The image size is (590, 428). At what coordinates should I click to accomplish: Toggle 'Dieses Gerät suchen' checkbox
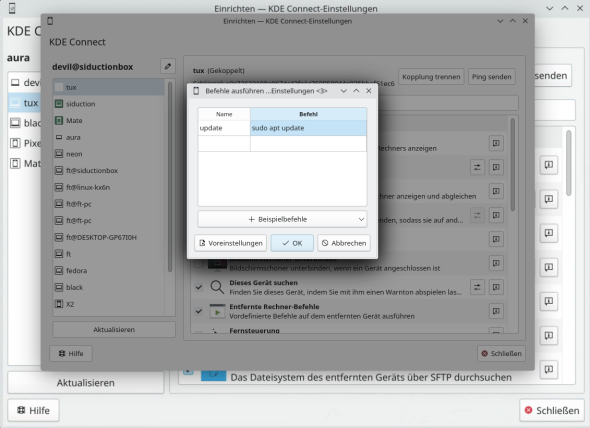point(199,288)
